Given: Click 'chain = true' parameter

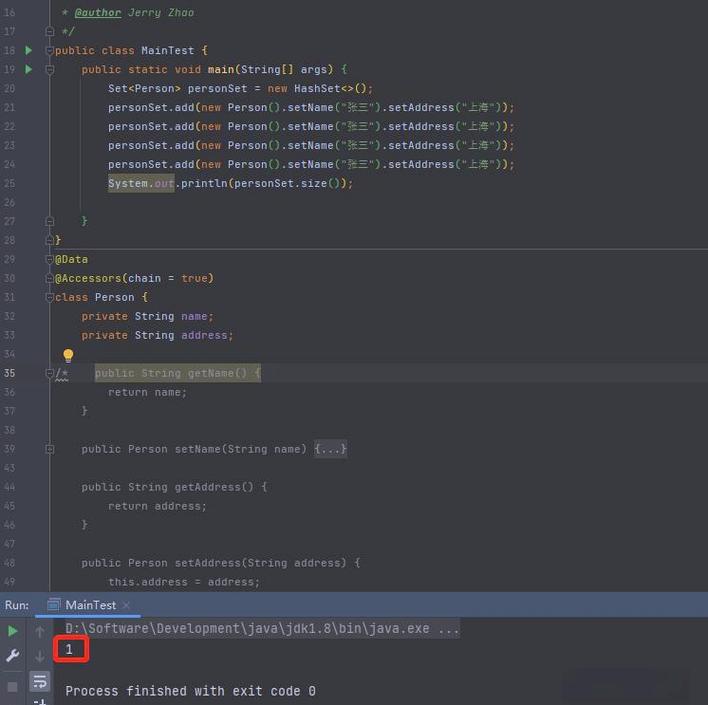Looking at the screenshot, I should click(x=168, y=278).
